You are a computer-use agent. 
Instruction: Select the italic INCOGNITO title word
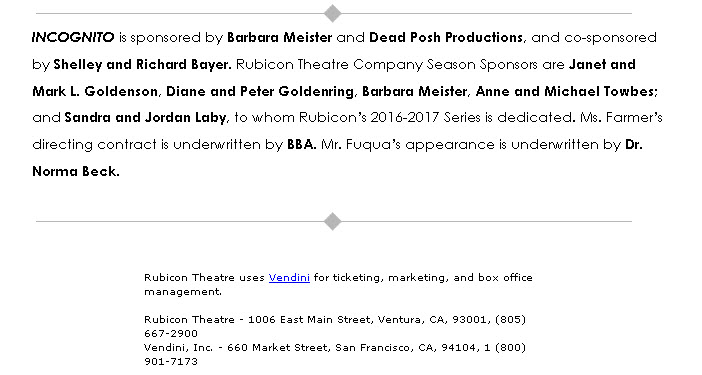point(73,37)
